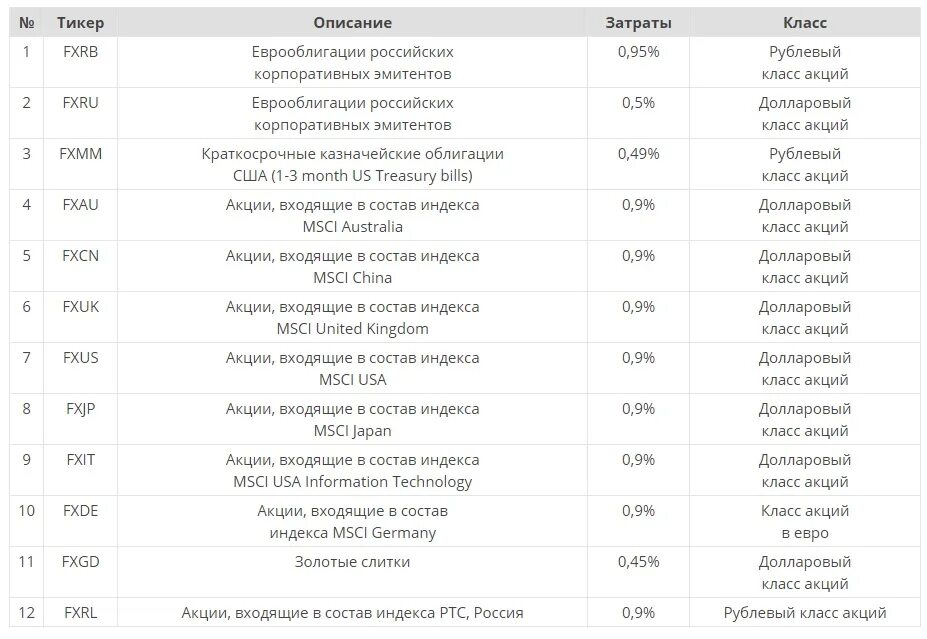Viewport: 927px width, 639px height.
Task: Click the Описание column header
Action: tap(352, 23)
